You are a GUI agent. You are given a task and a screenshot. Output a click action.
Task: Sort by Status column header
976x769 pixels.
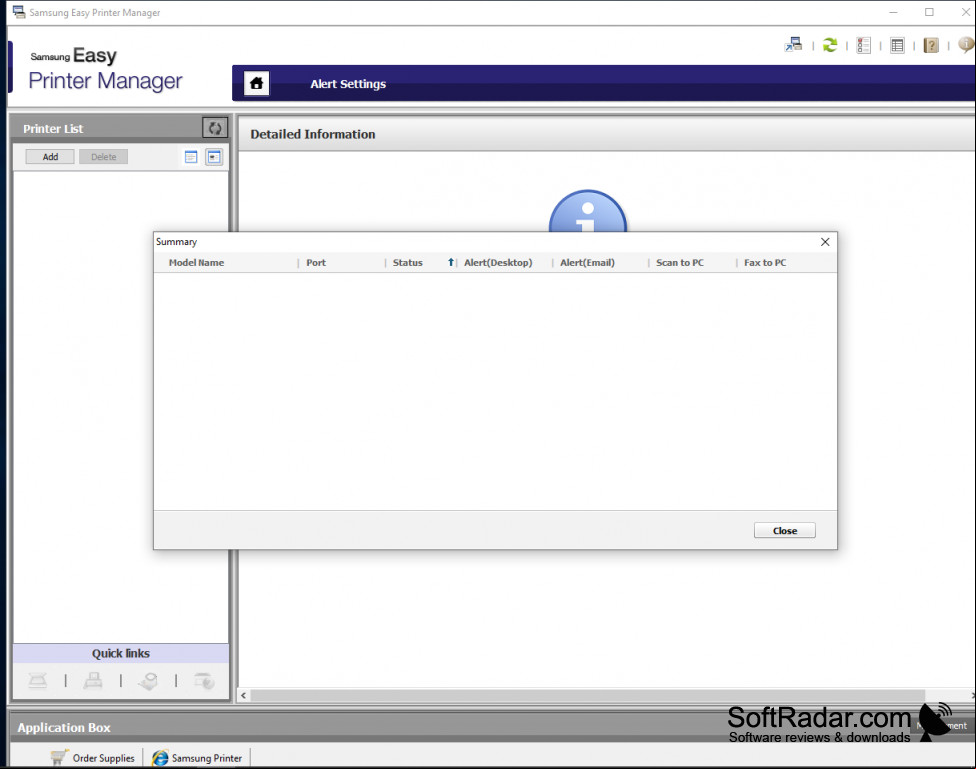(407, 263)
